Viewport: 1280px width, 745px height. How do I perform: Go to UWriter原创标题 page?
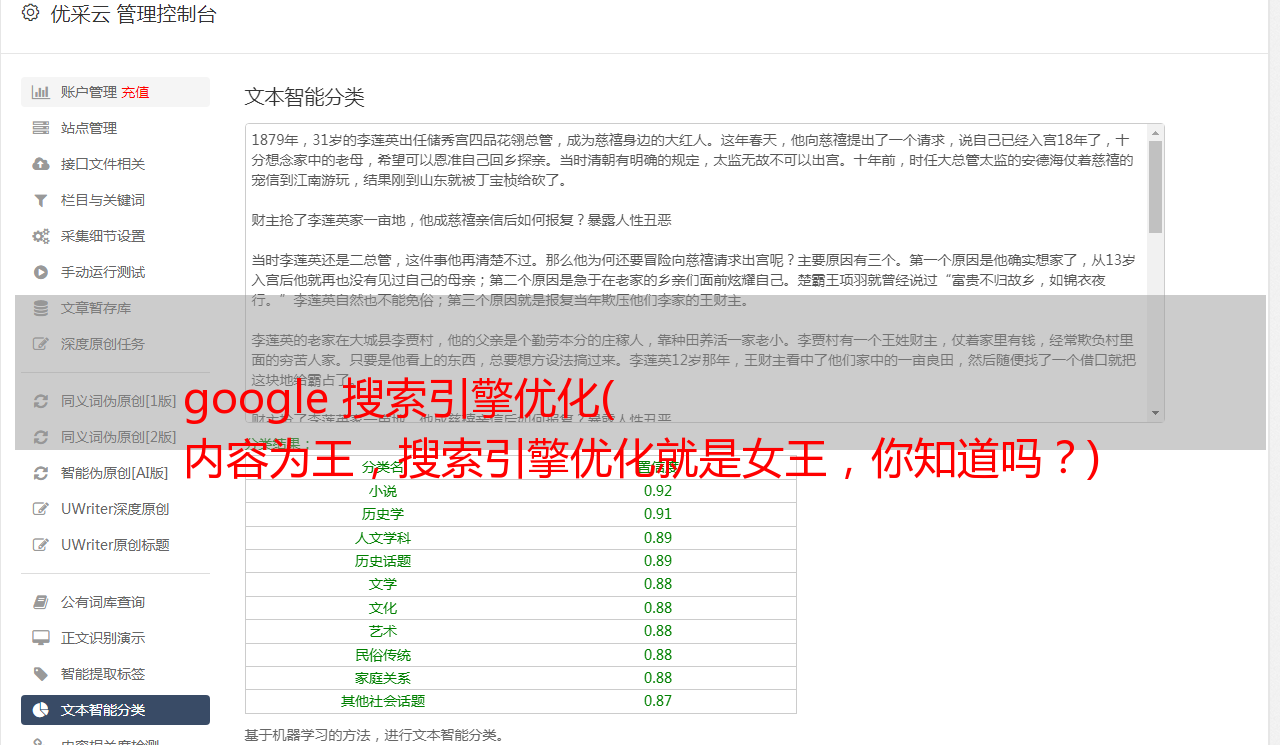(115, 545)
